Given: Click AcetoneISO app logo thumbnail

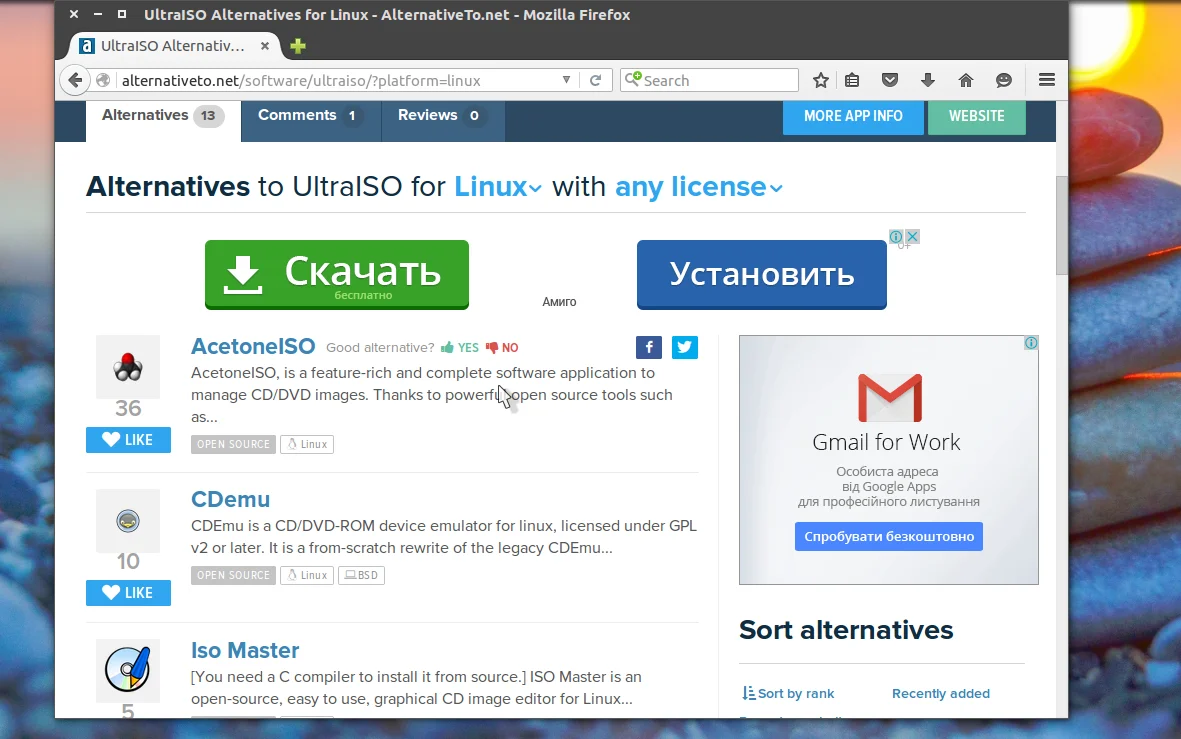Looking at the screenshot, I should click(128, 367).
